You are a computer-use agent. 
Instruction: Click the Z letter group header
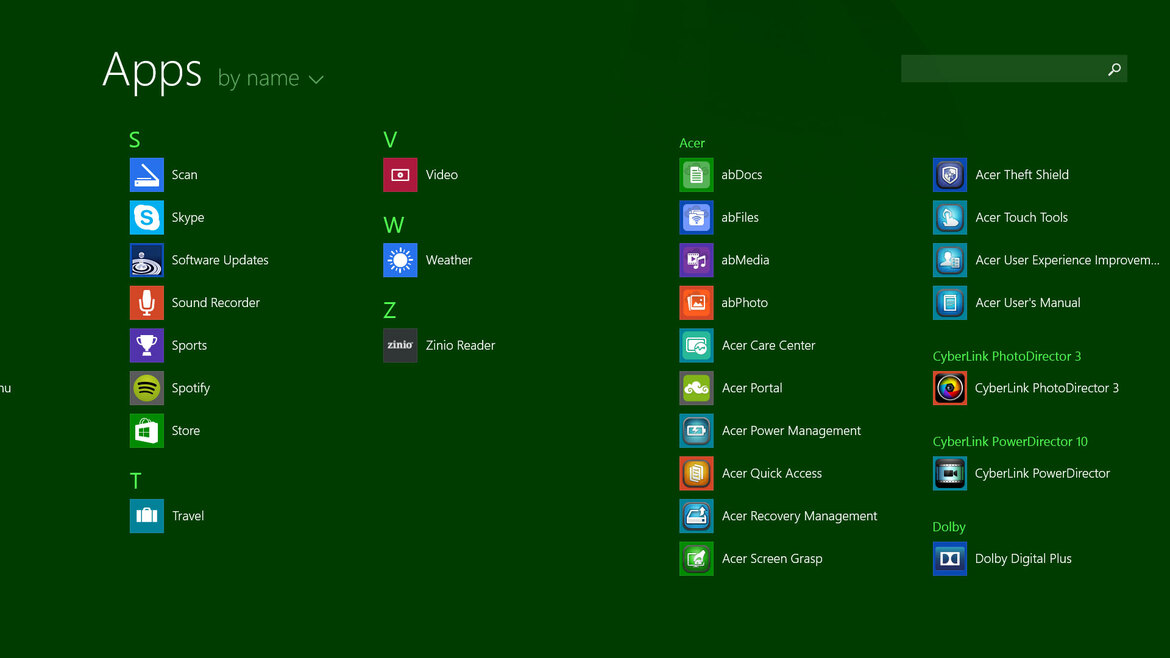[389, 310]
